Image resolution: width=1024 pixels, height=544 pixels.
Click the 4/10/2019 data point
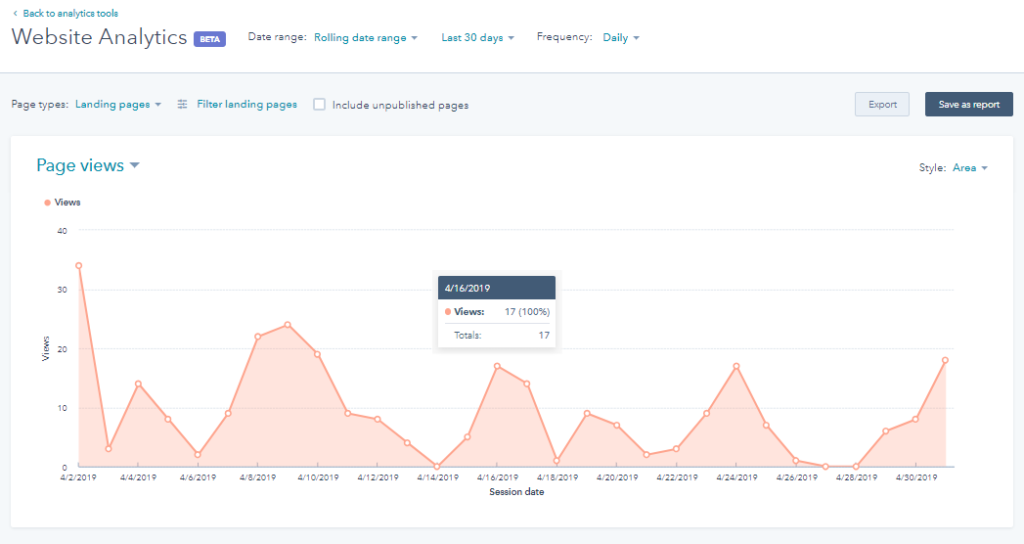coord(317,355)
